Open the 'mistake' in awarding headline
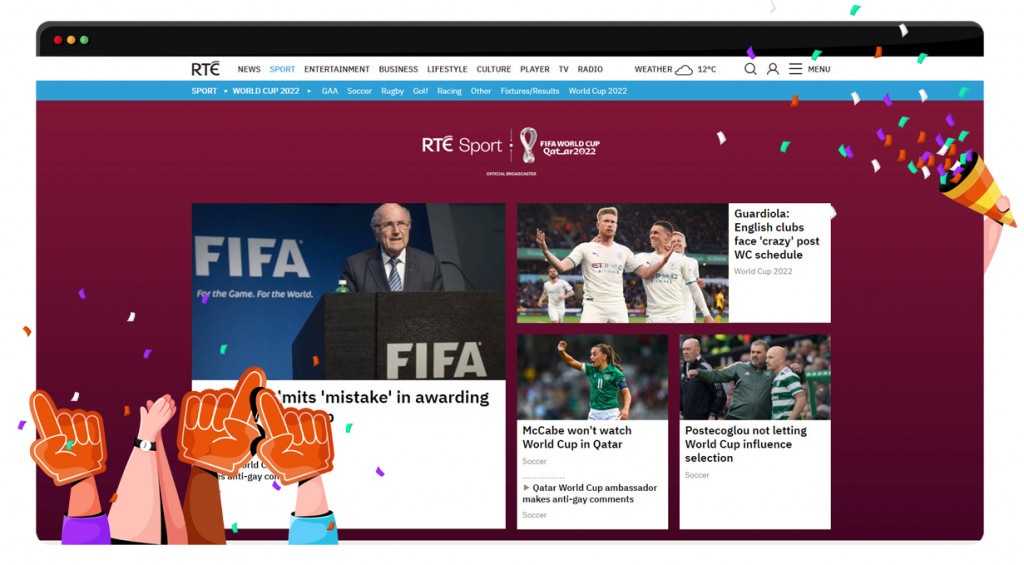 click(385, 397)
